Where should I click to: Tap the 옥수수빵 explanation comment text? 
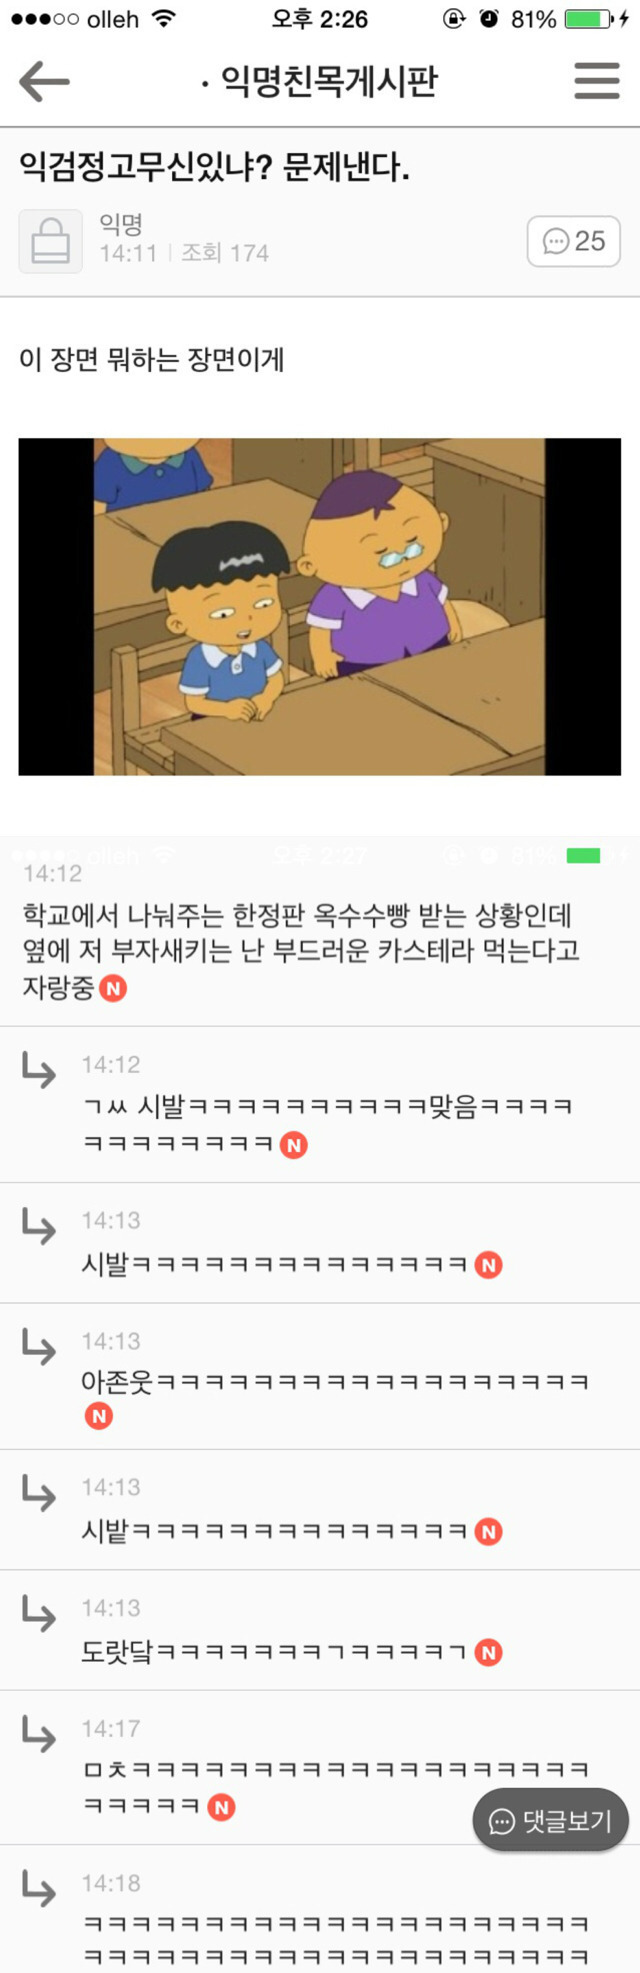(301, 951)
